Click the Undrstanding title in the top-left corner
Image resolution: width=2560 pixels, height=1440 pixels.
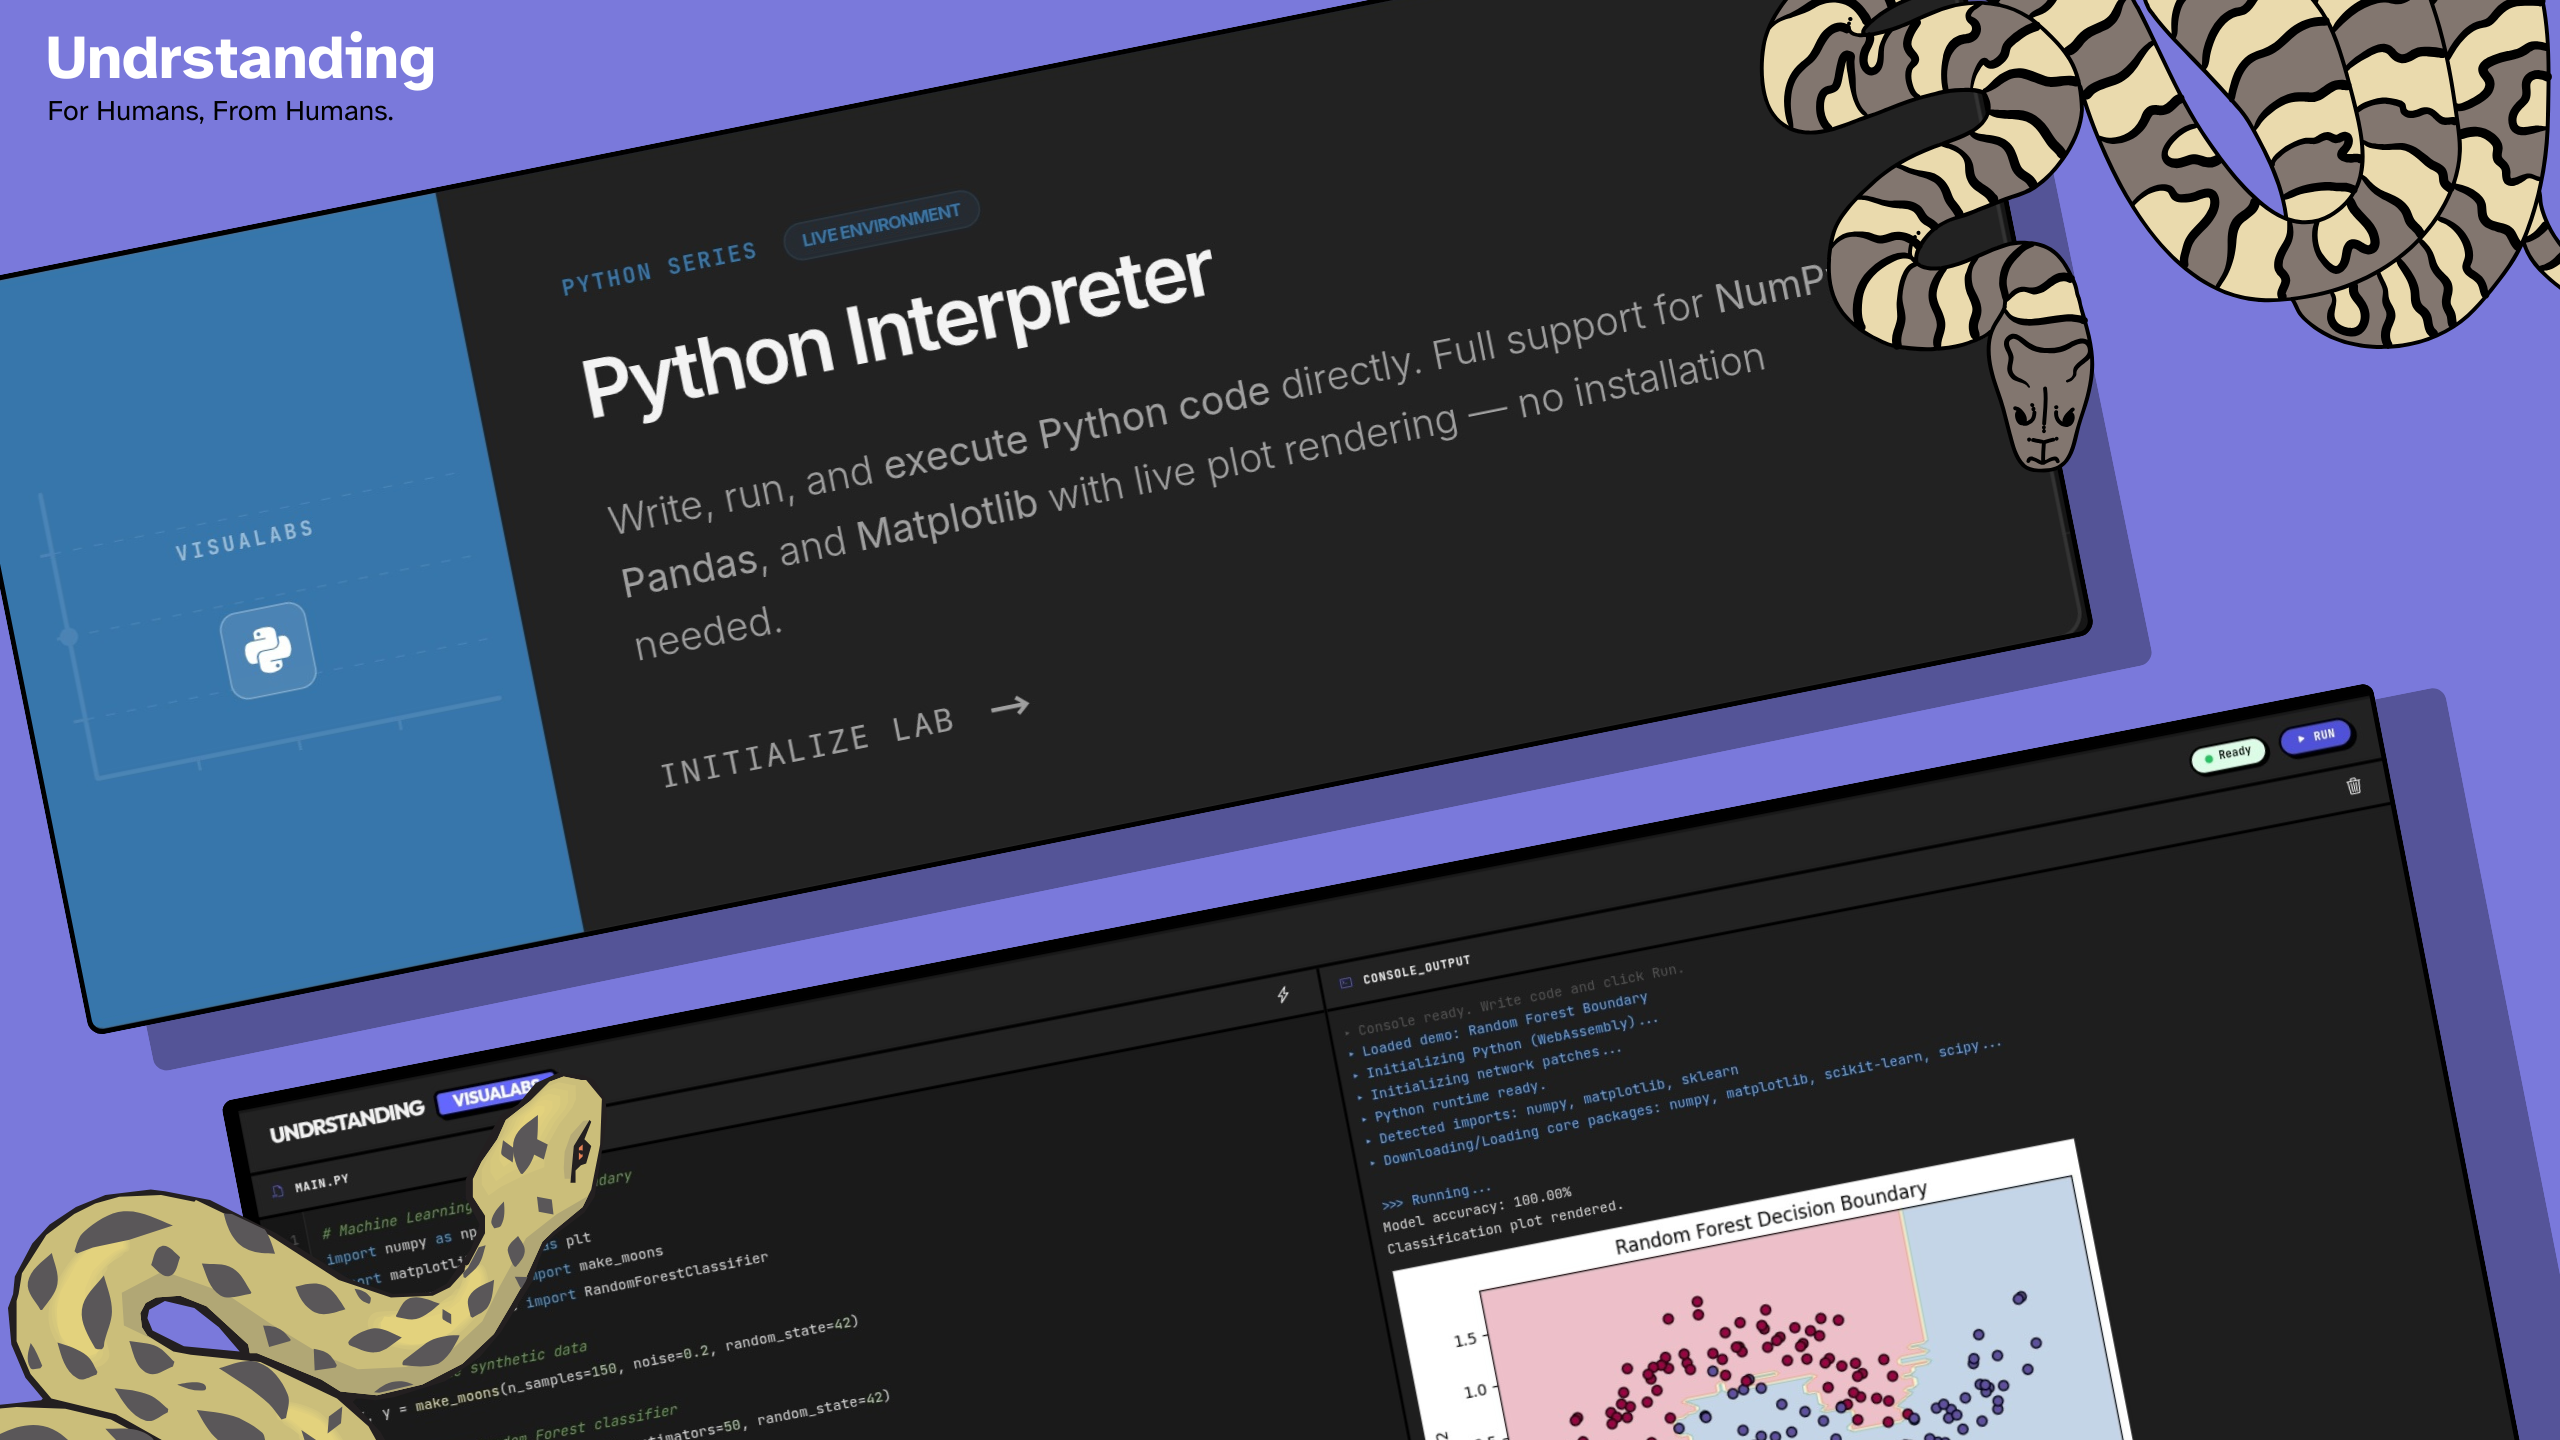pos(241,58)
